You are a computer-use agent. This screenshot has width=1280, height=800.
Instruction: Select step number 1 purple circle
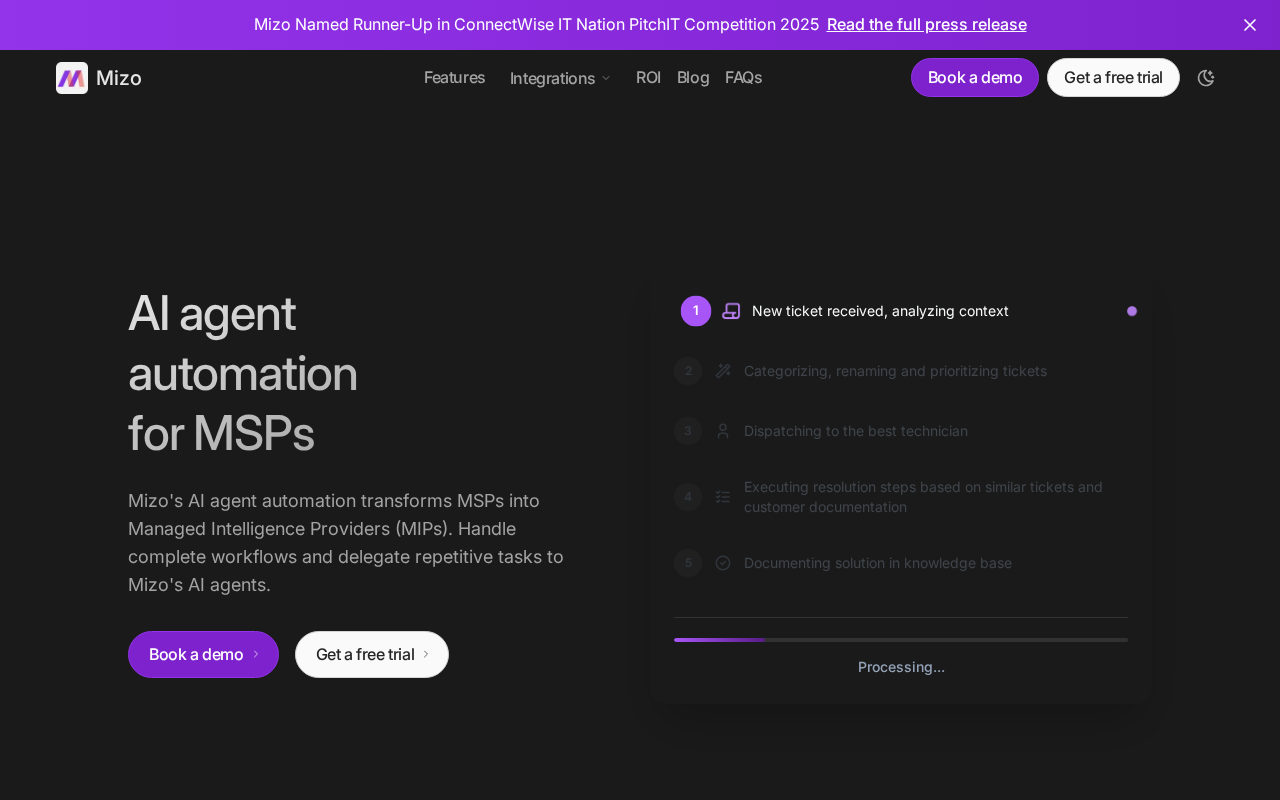click(x=696, y=311)
